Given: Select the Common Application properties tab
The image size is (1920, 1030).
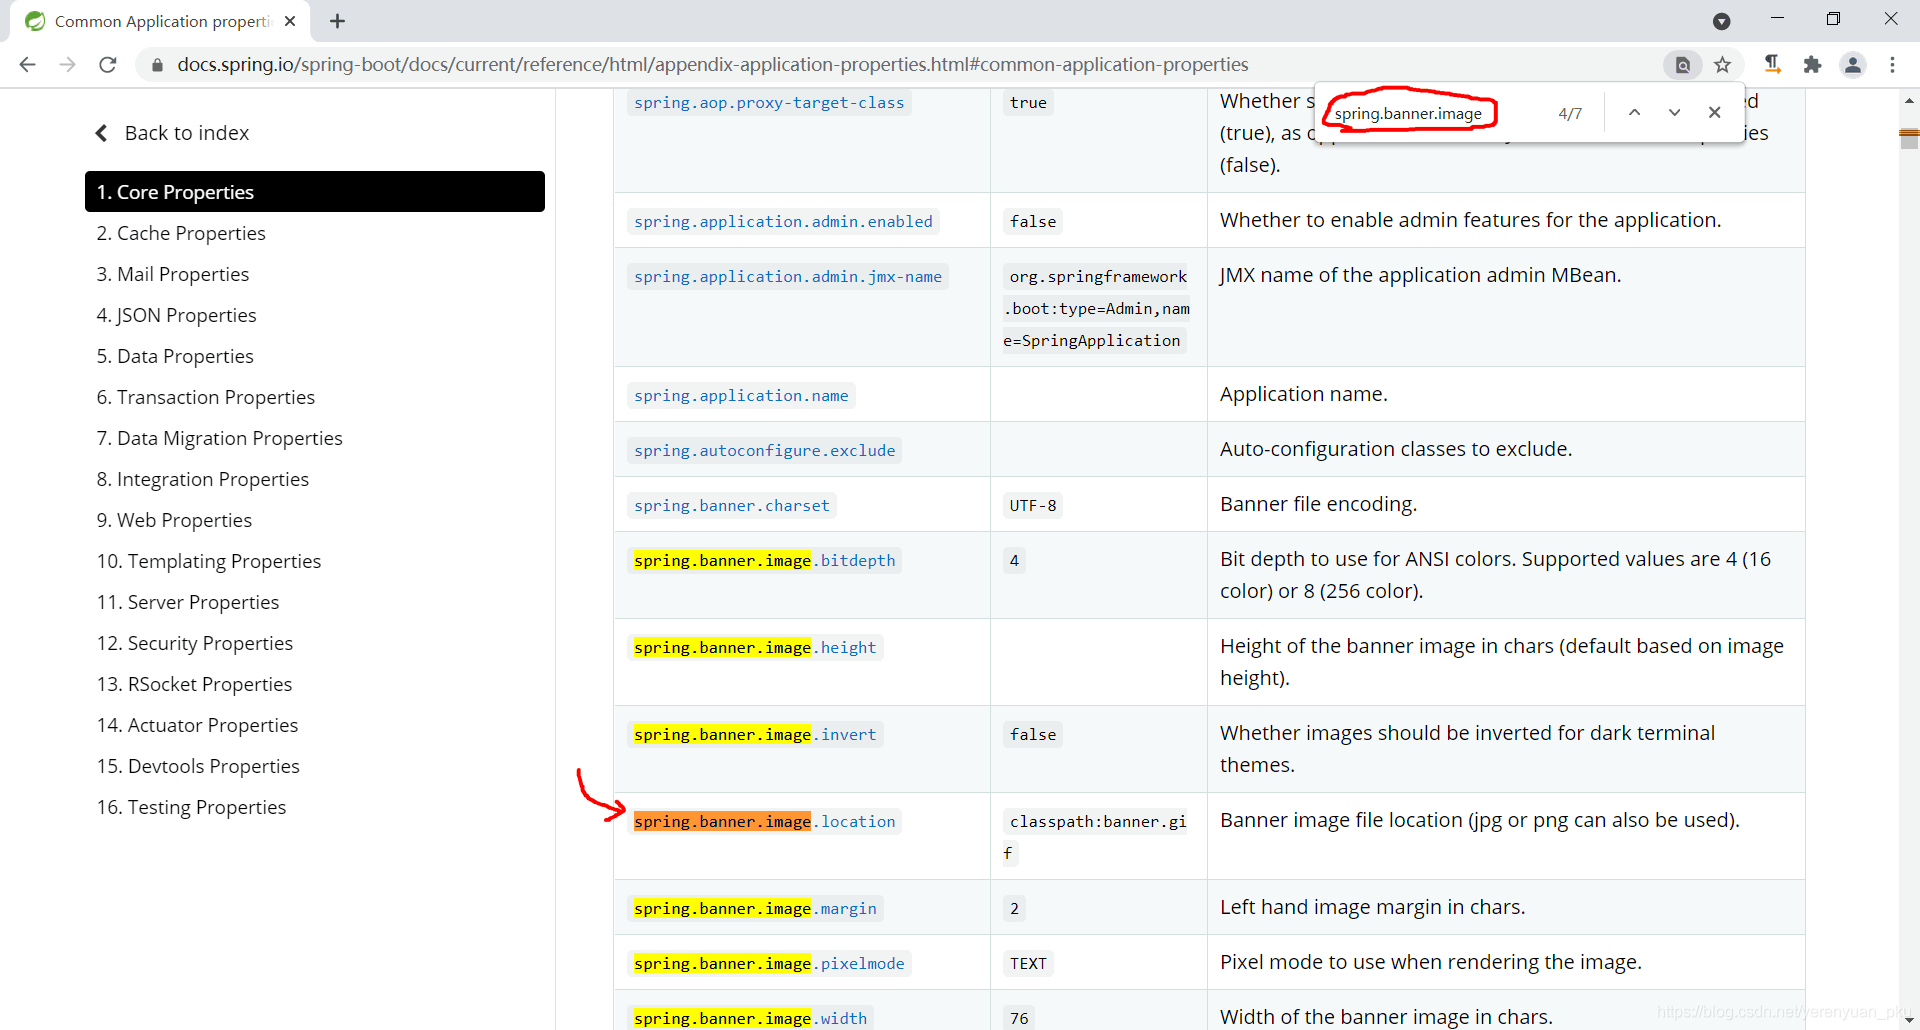Looking at the screenshot, I should click(160, 21).
